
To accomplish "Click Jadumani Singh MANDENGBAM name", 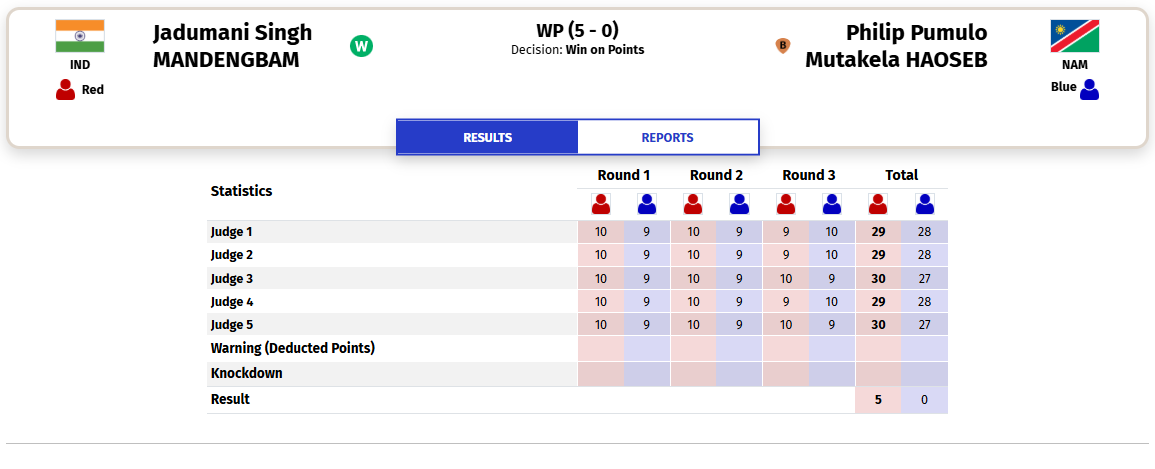I will tap(233, 46).
